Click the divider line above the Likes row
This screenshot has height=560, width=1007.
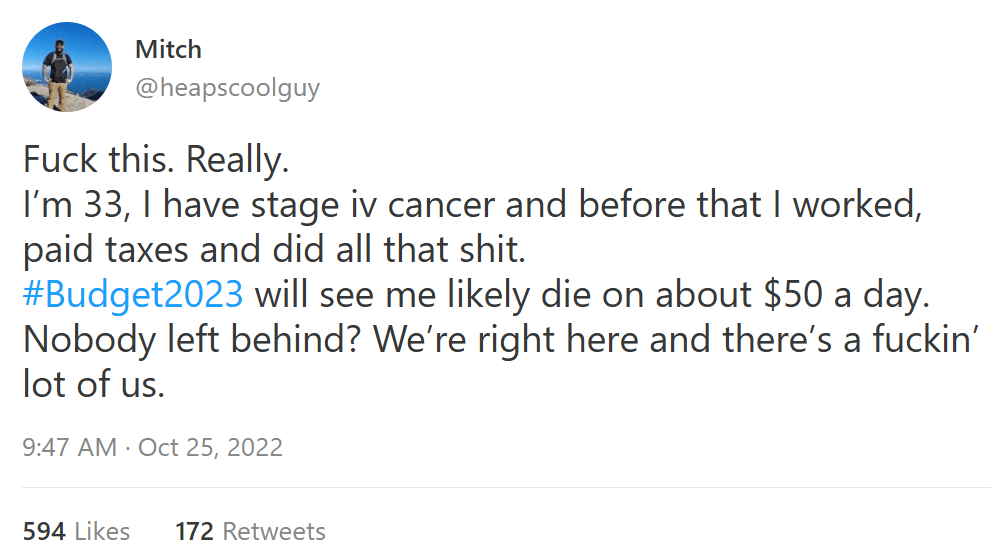point(503,488)
